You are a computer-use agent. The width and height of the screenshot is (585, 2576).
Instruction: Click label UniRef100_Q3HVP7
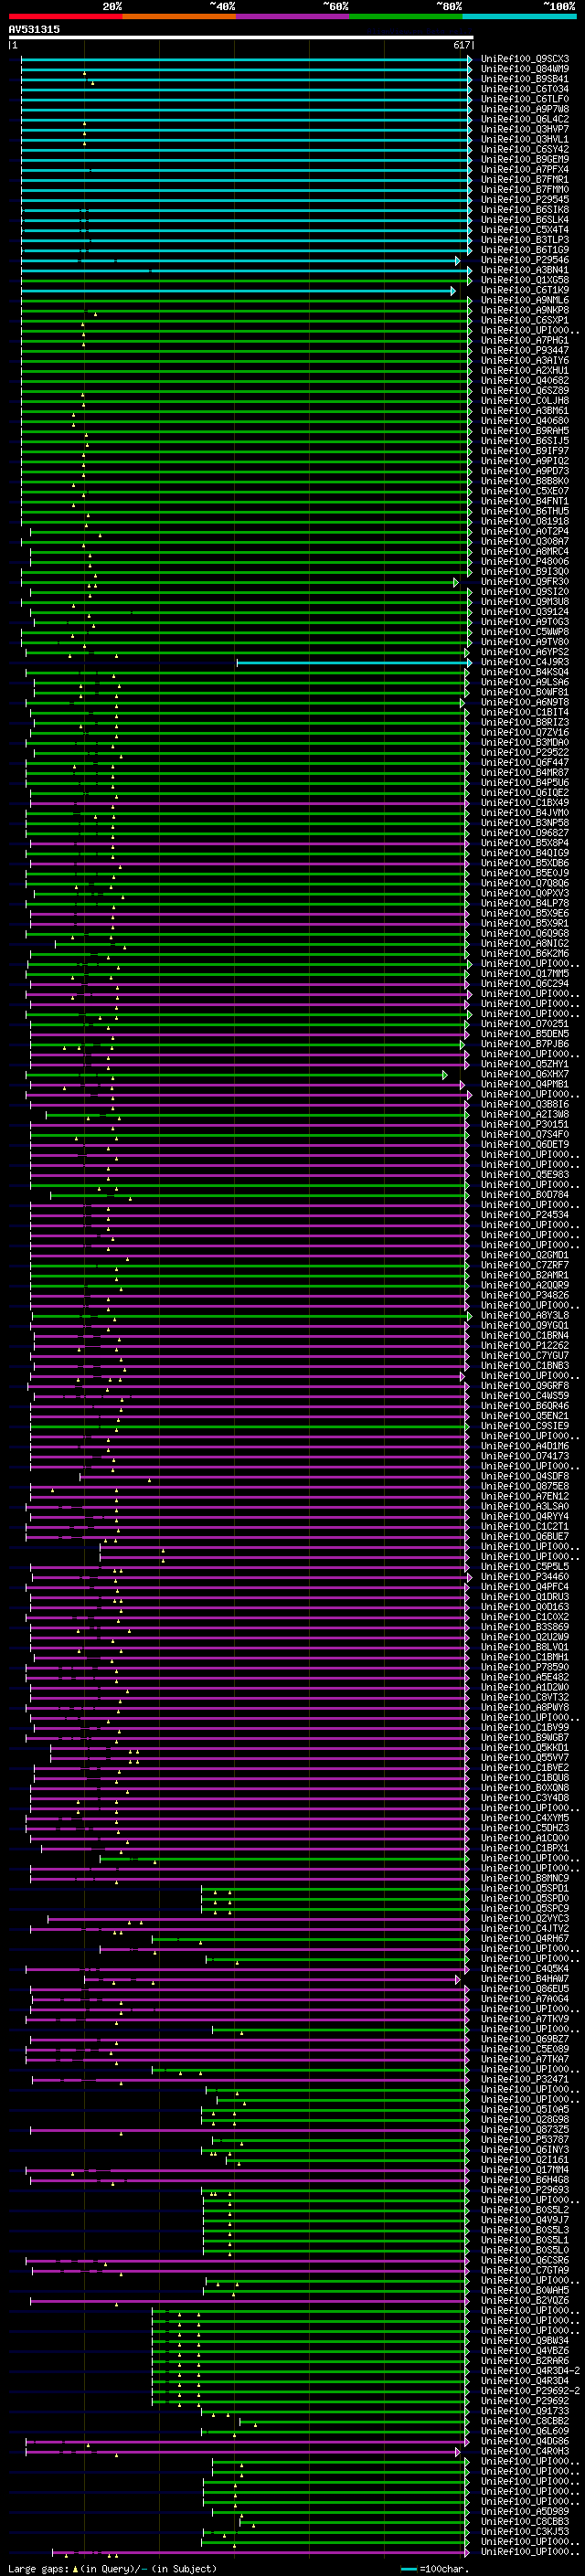tap(525, 129)
